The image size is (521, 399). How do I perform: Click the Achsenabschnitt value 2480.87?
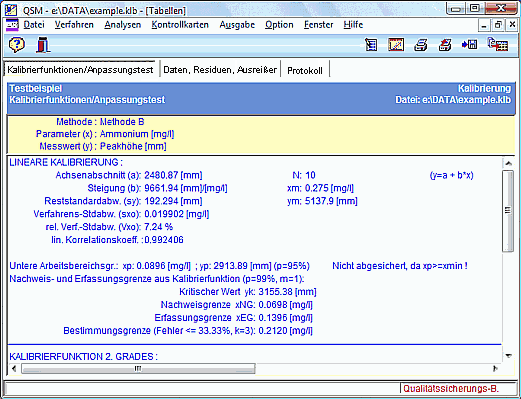point(173,175)
